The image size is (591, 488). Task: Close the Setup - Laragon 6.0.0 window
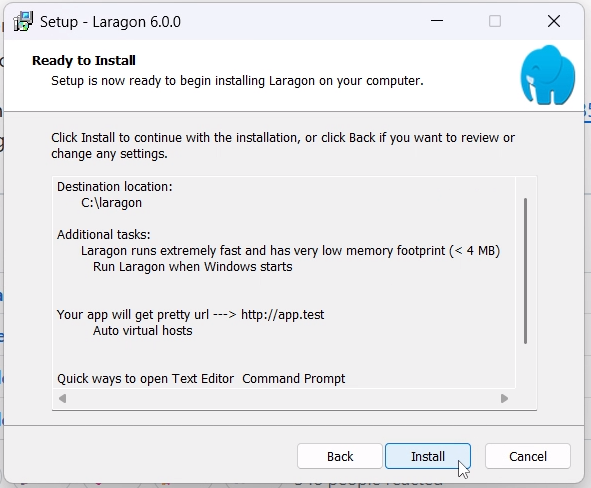[x=554, y=21]
